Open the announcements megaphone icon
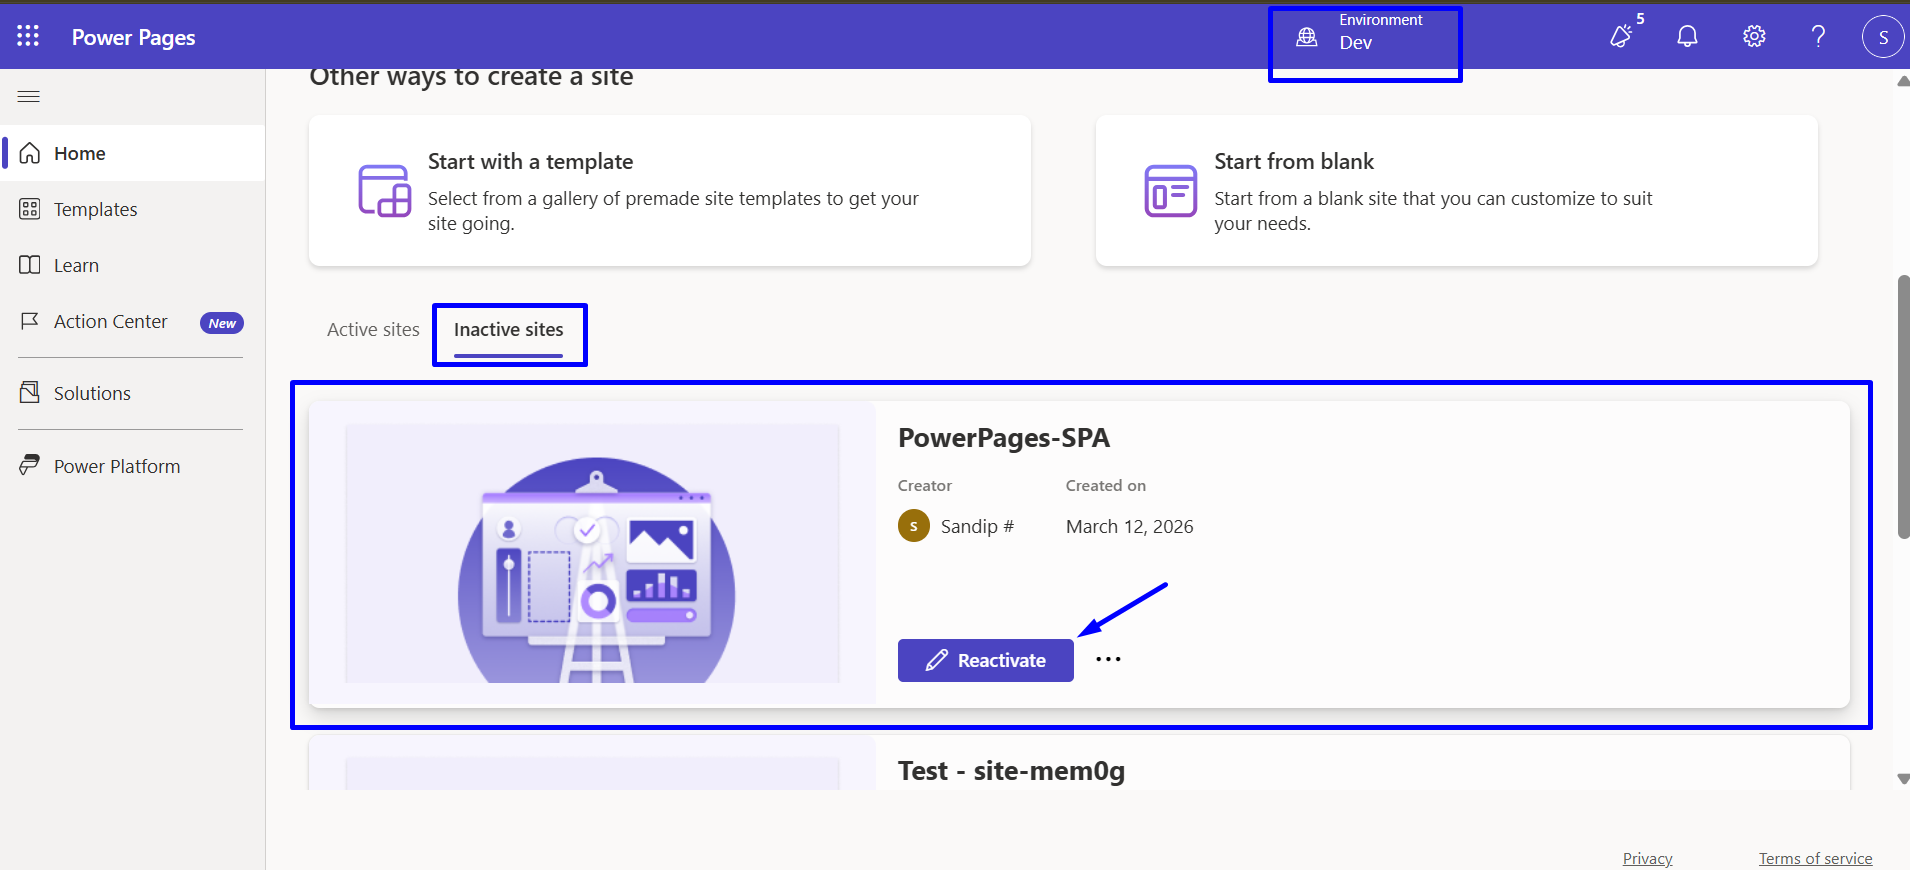Viewport: 1910px width, 870px height. point(1621,37)
